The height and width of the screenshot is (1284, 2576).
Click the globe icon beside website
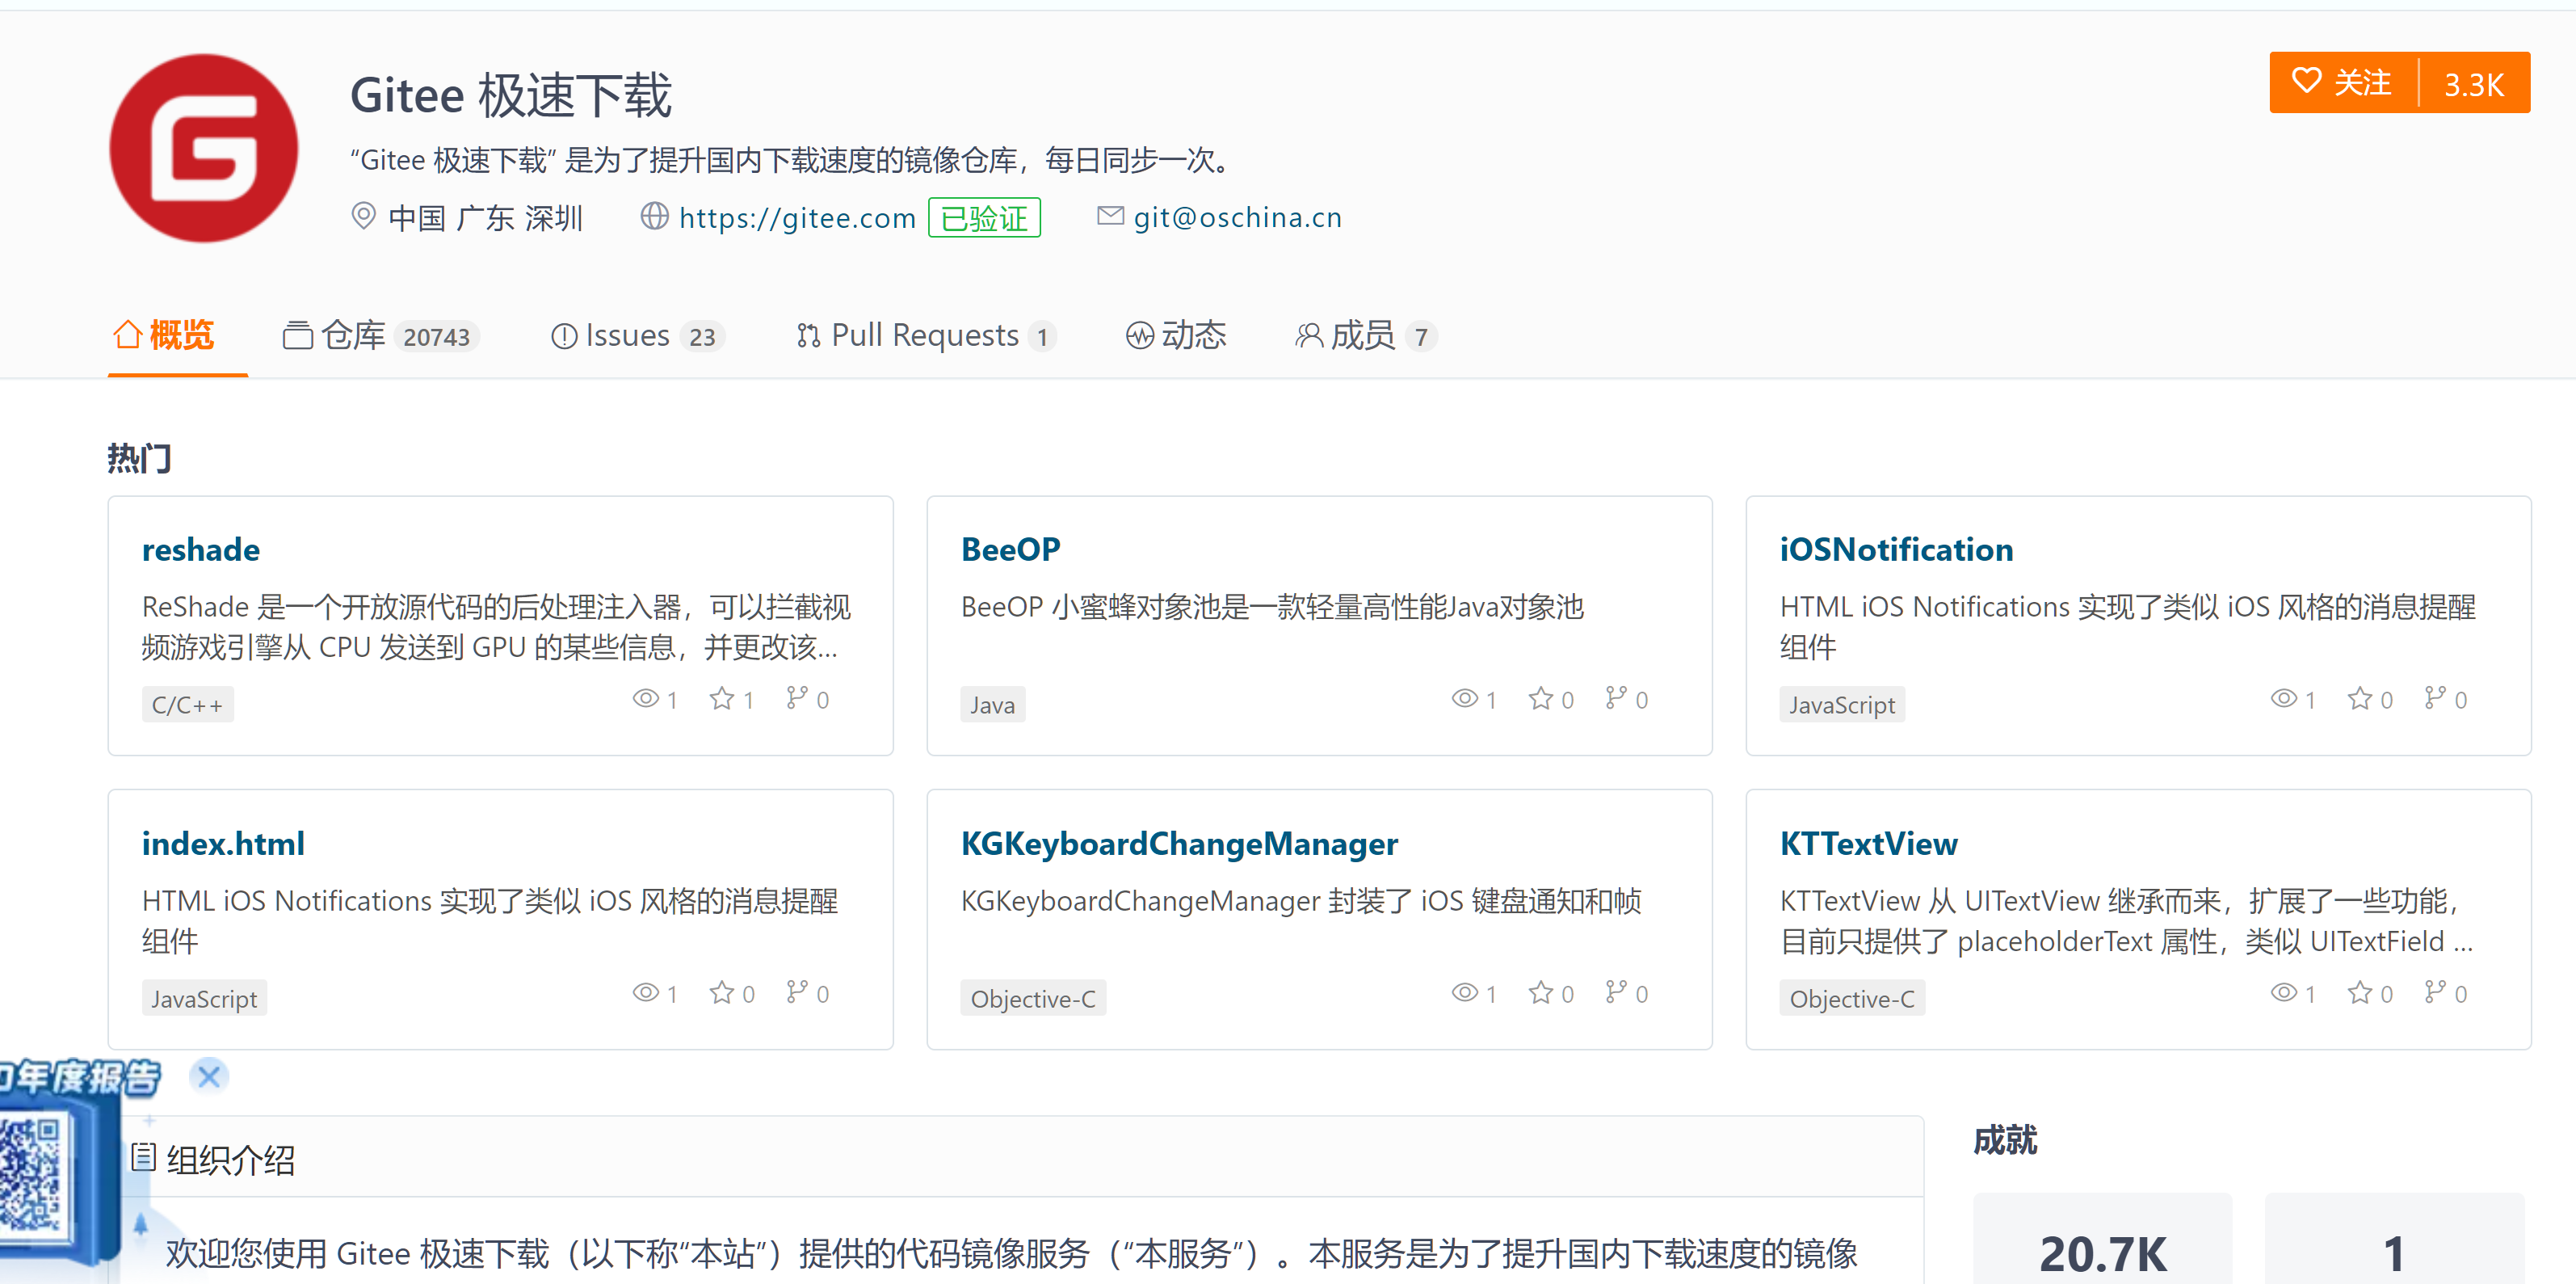tap(654, 216)
